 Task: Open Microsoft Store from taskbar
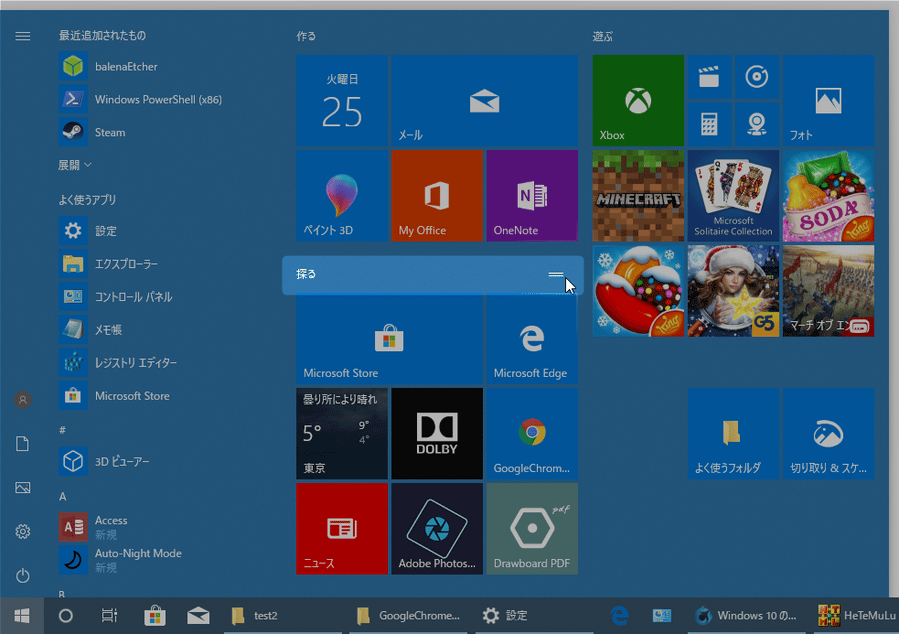coord(154,616)
